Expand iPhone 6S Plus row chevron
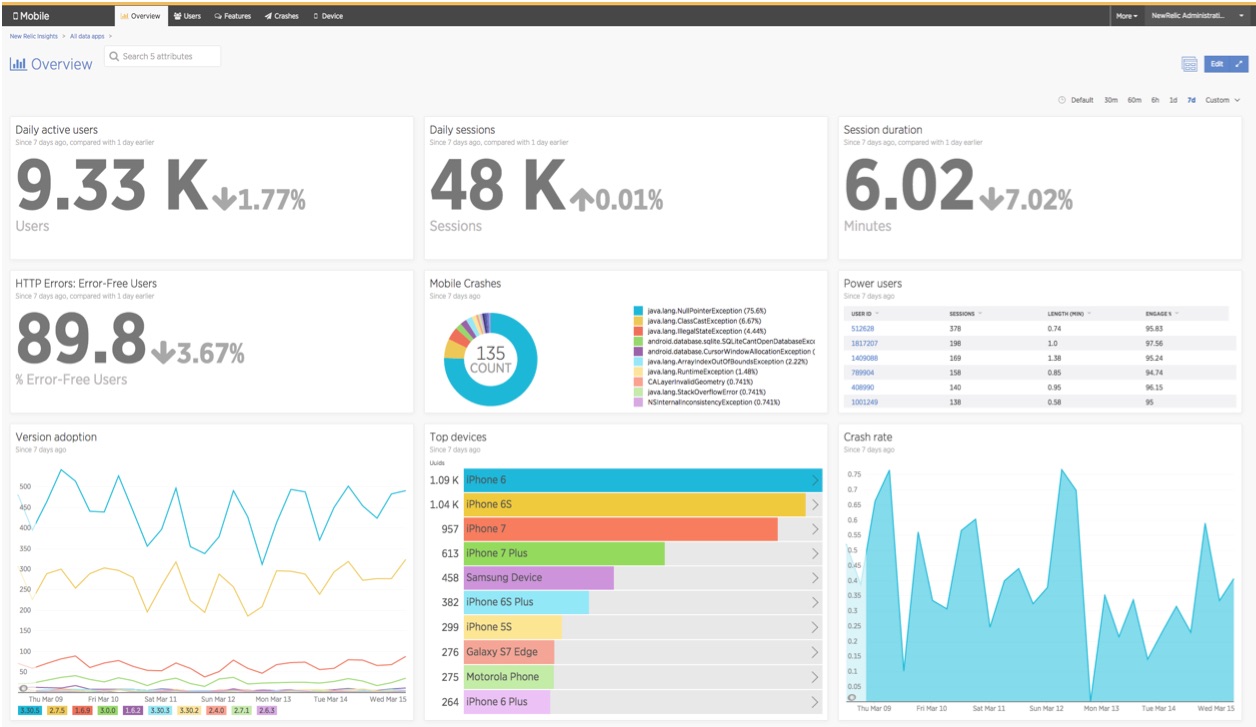Viewport: 1256px width, 727px height. pos(814,602)
